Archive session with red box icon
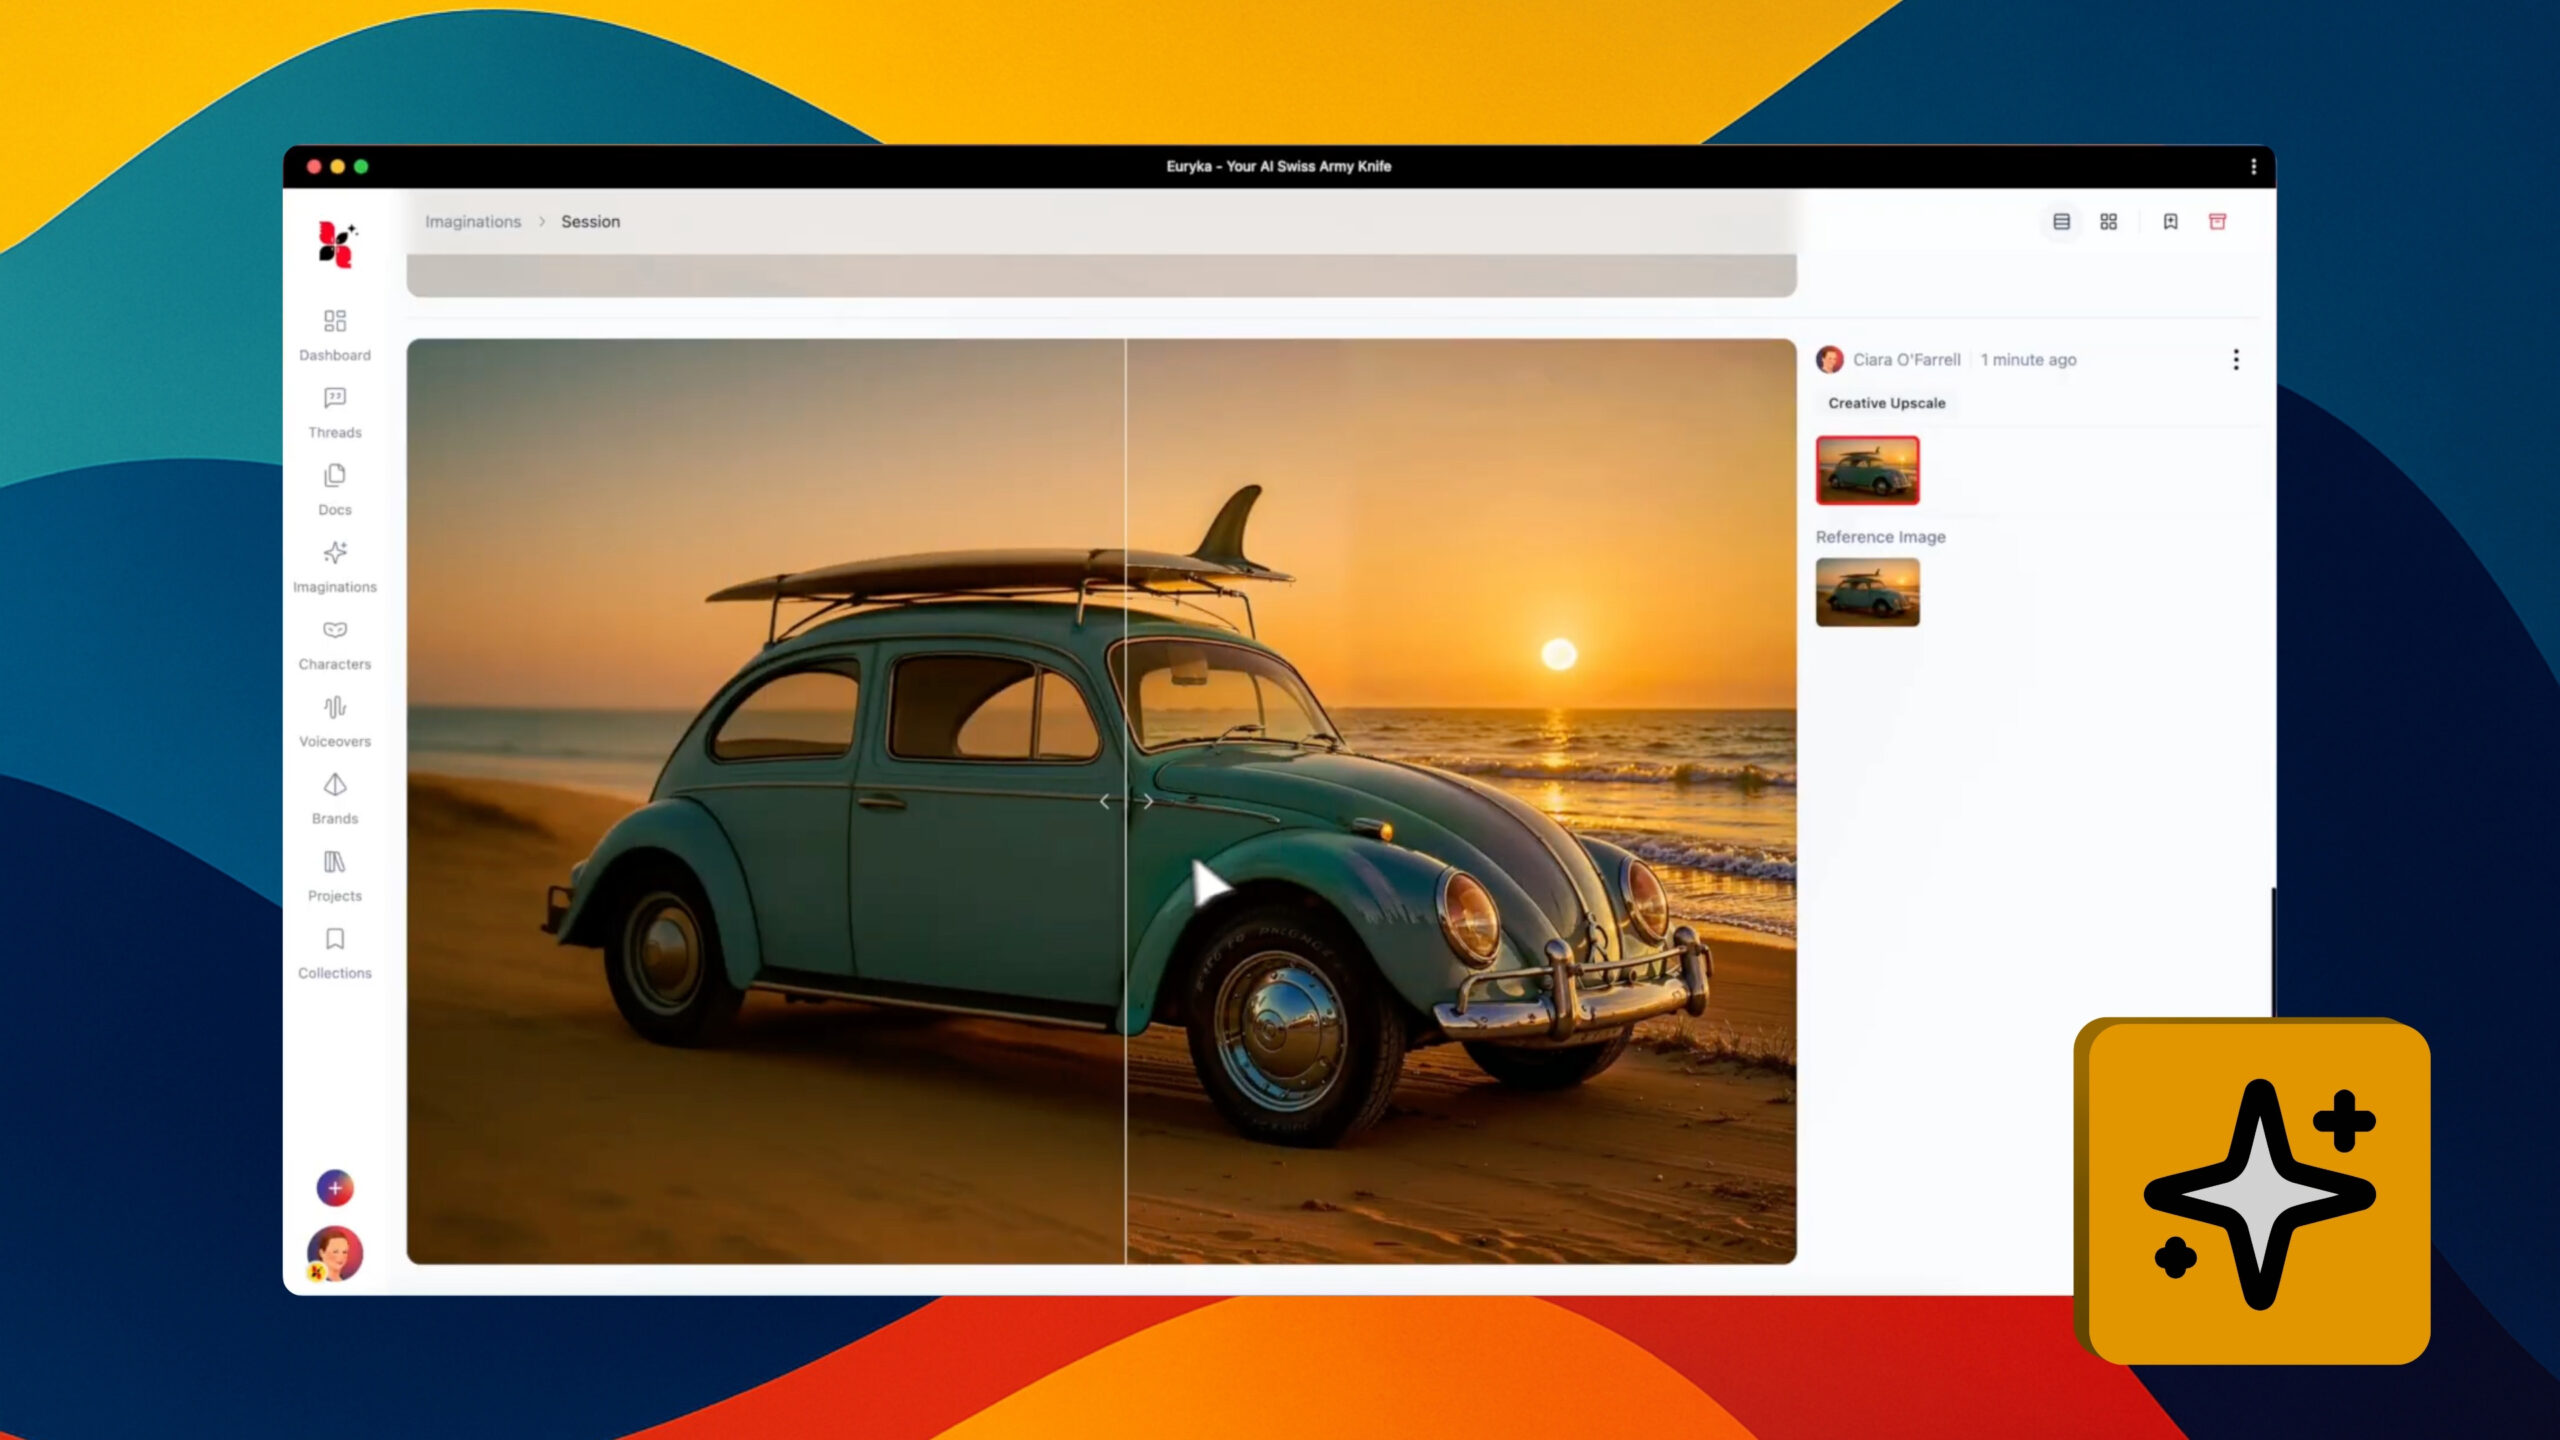This screenshot has width=2560, height=1440. click(x=2217, y=222)
